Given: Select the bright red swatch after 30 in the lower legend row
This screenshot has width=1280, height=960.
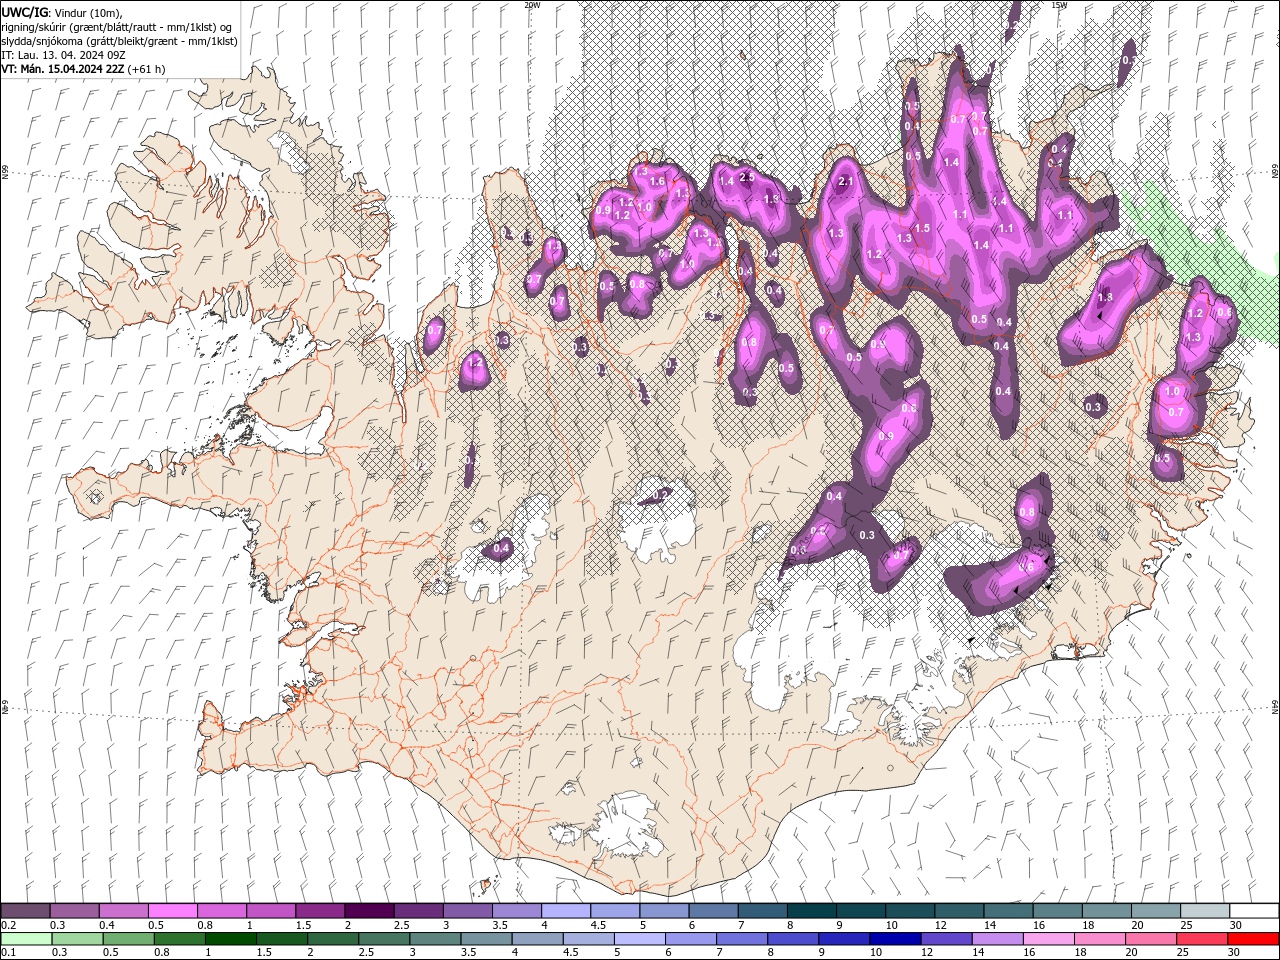Looking at the screenshot, I should point(1252,940).
